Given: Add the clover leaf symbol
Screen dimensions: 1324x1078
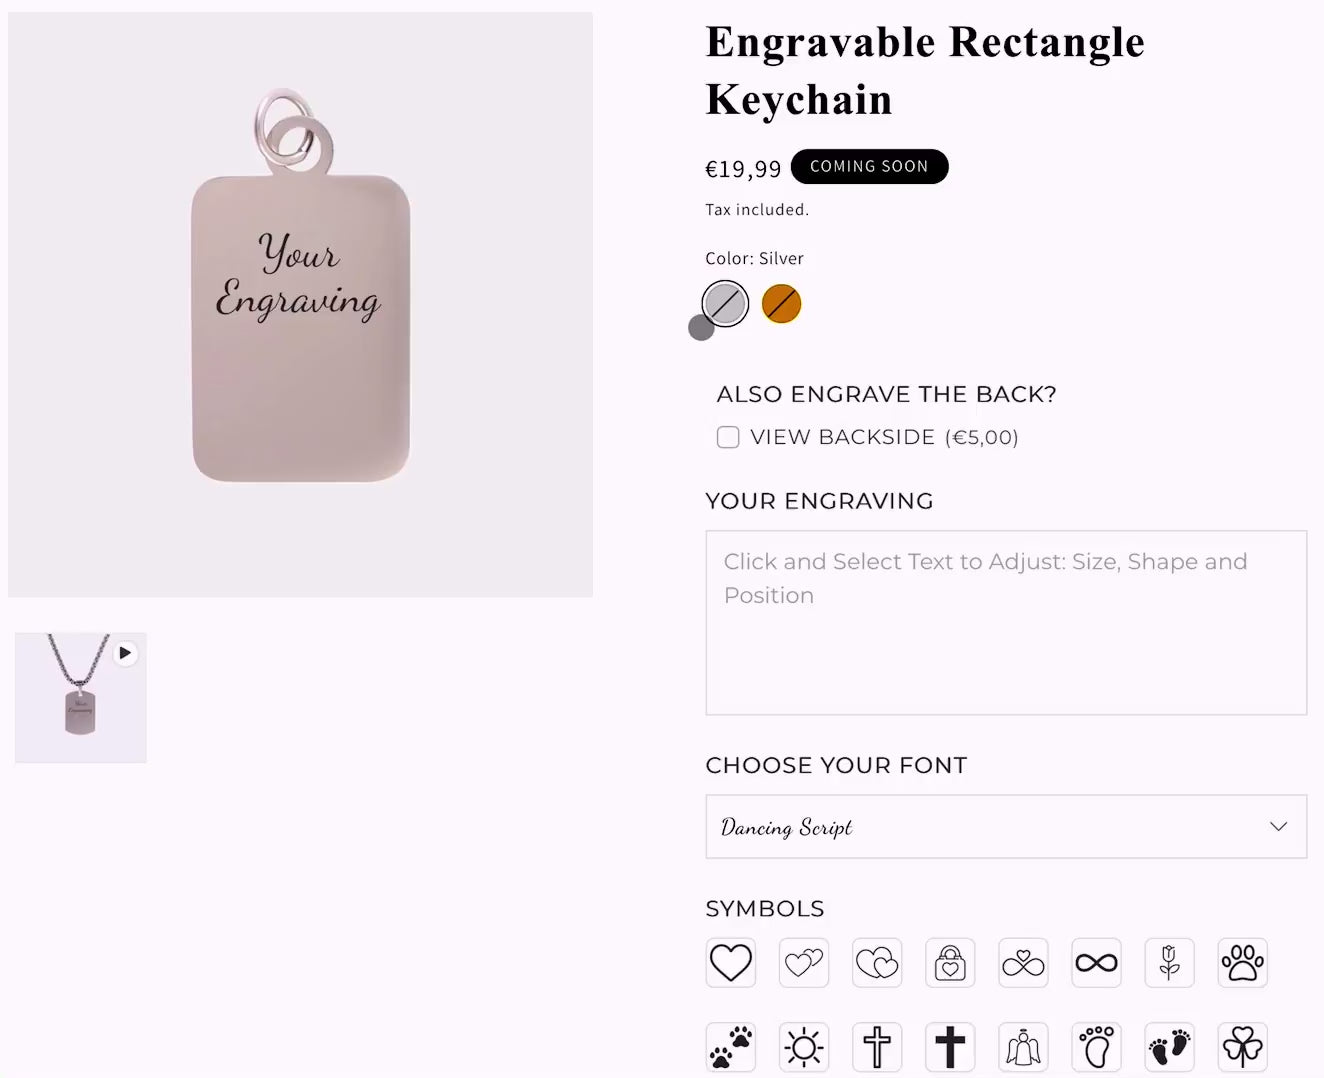Looking at the screenshot, I should click(x=1242, y=1047).
